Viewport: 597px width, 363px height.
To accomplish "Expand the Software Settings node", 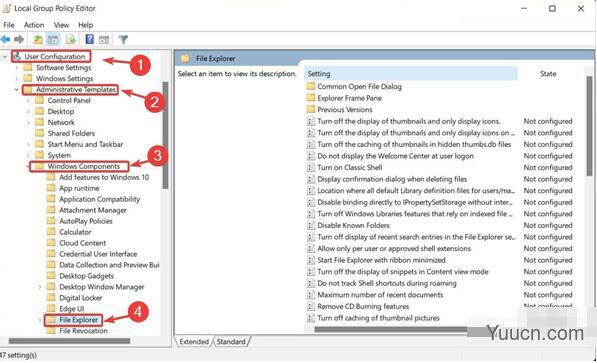I will tap(16, 68).
